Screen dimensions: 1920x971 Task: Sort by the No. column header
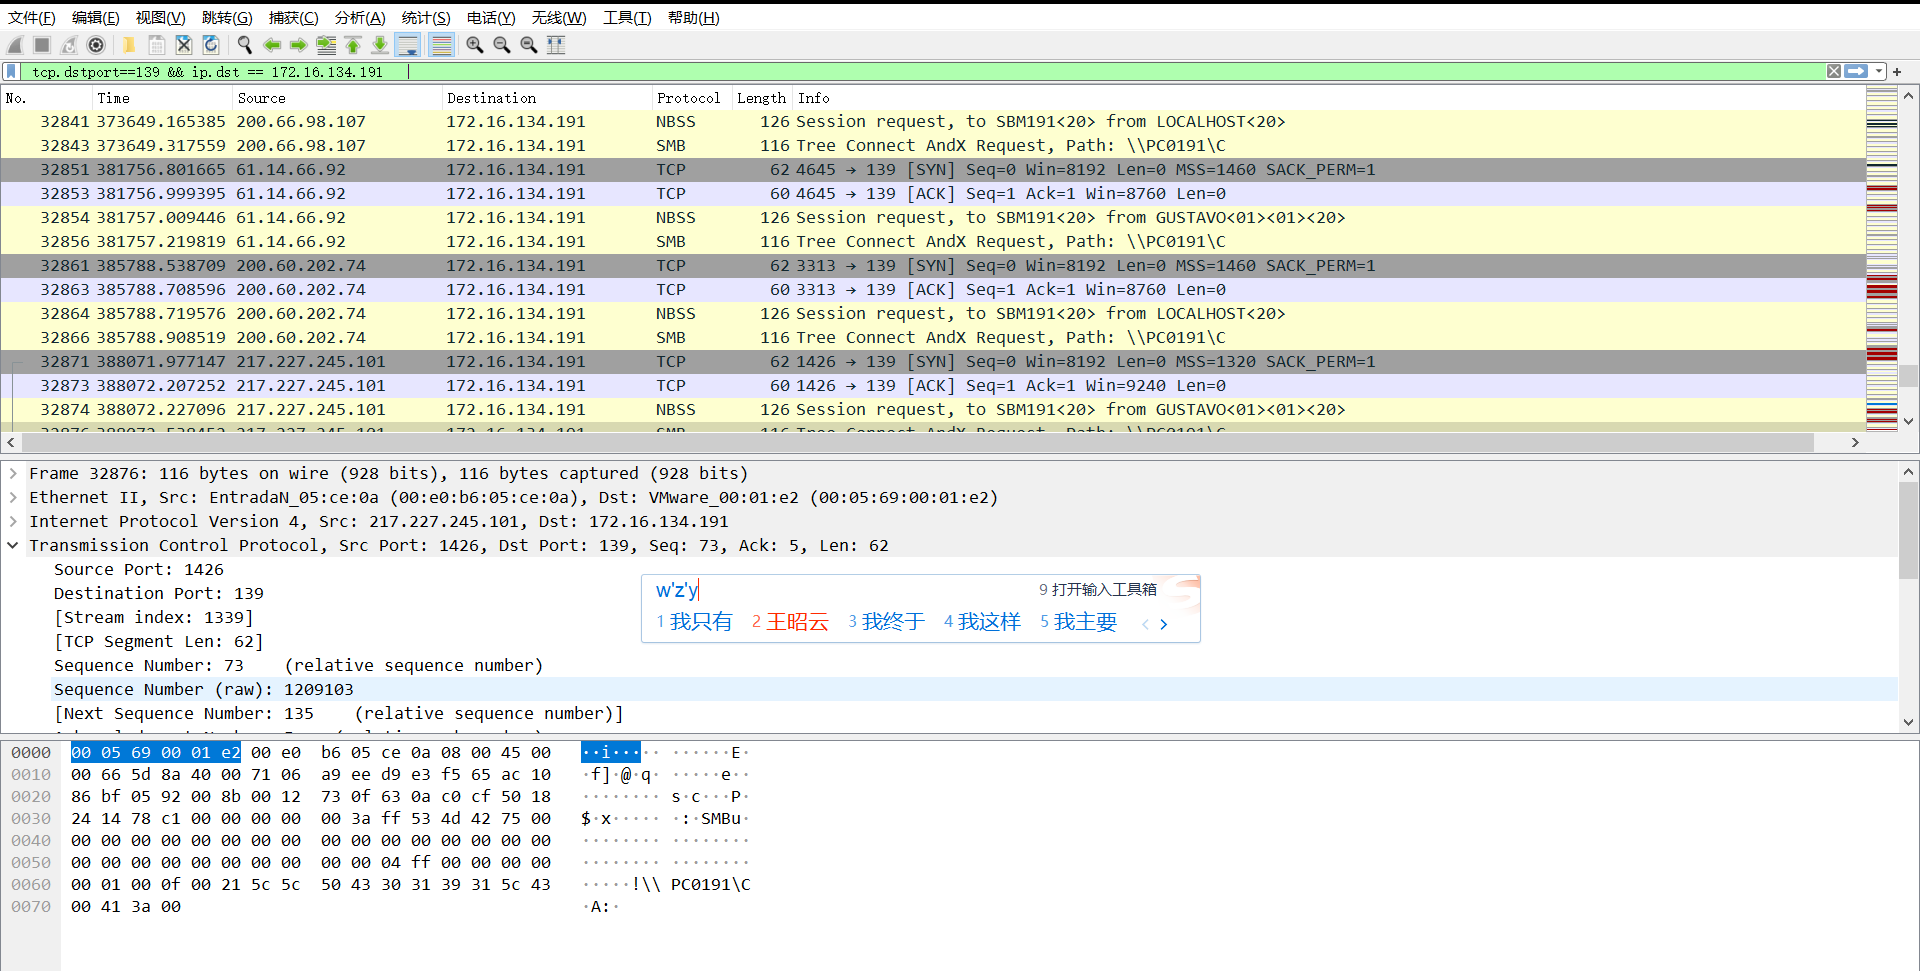coord(46,98)
